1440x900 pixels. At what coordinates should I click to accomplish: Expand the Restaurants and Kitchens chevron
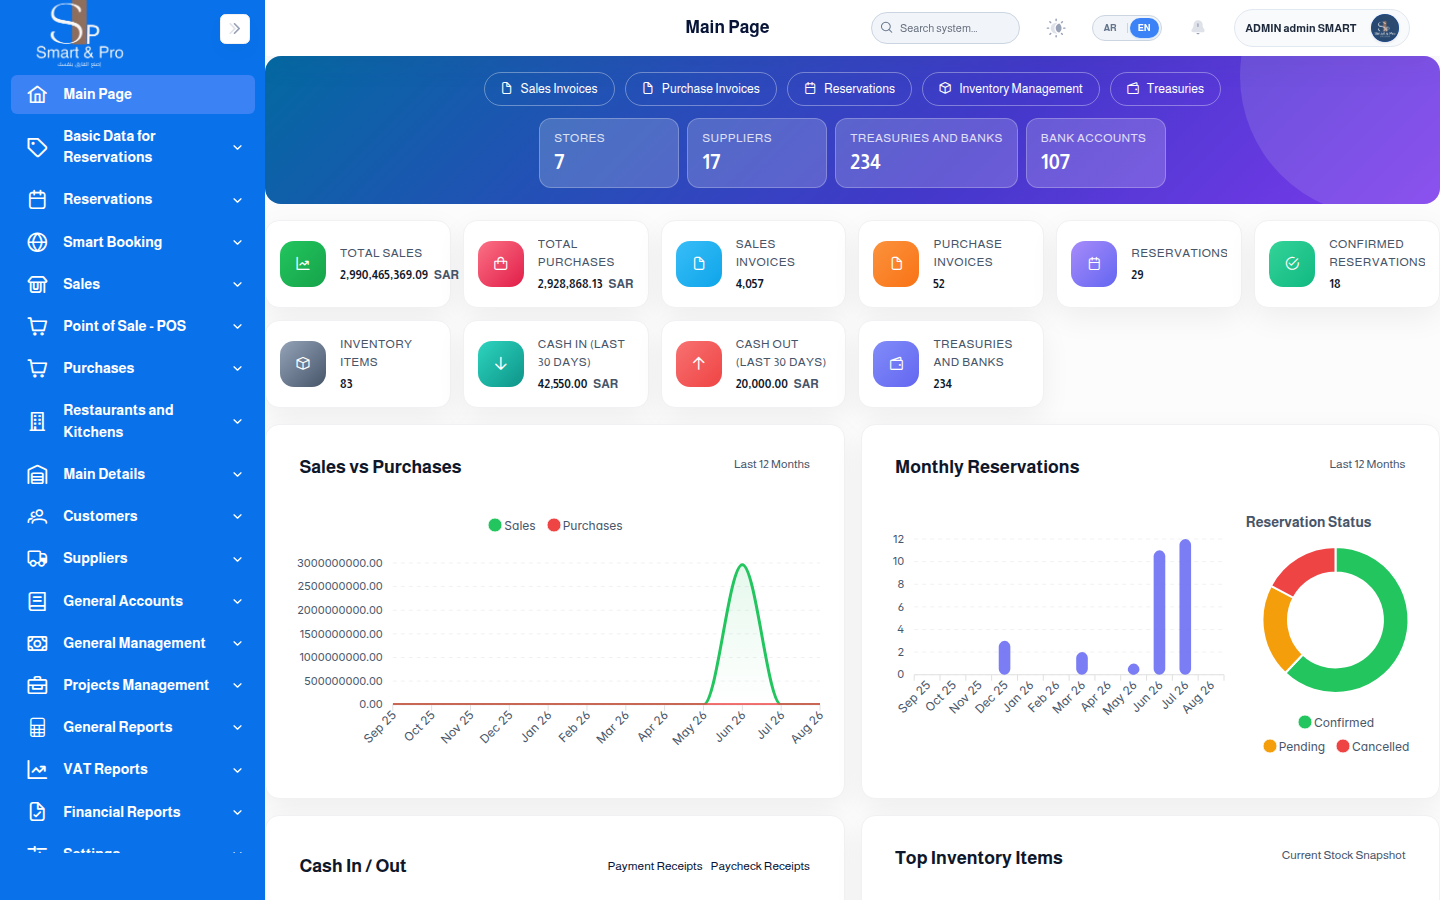point(238,421)
